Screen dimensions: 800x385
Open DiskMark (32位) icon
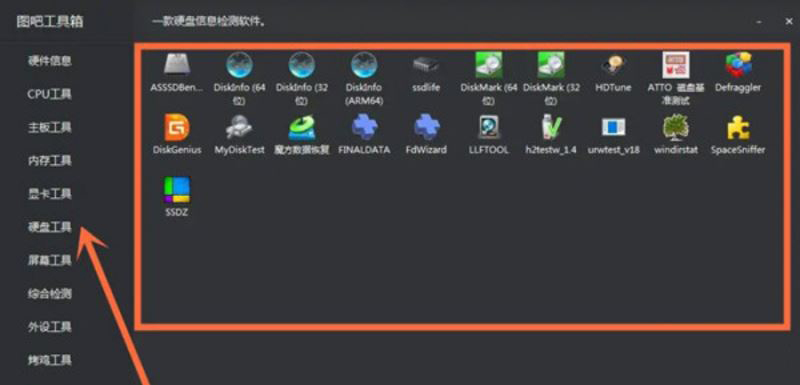(x=551, y=65)
